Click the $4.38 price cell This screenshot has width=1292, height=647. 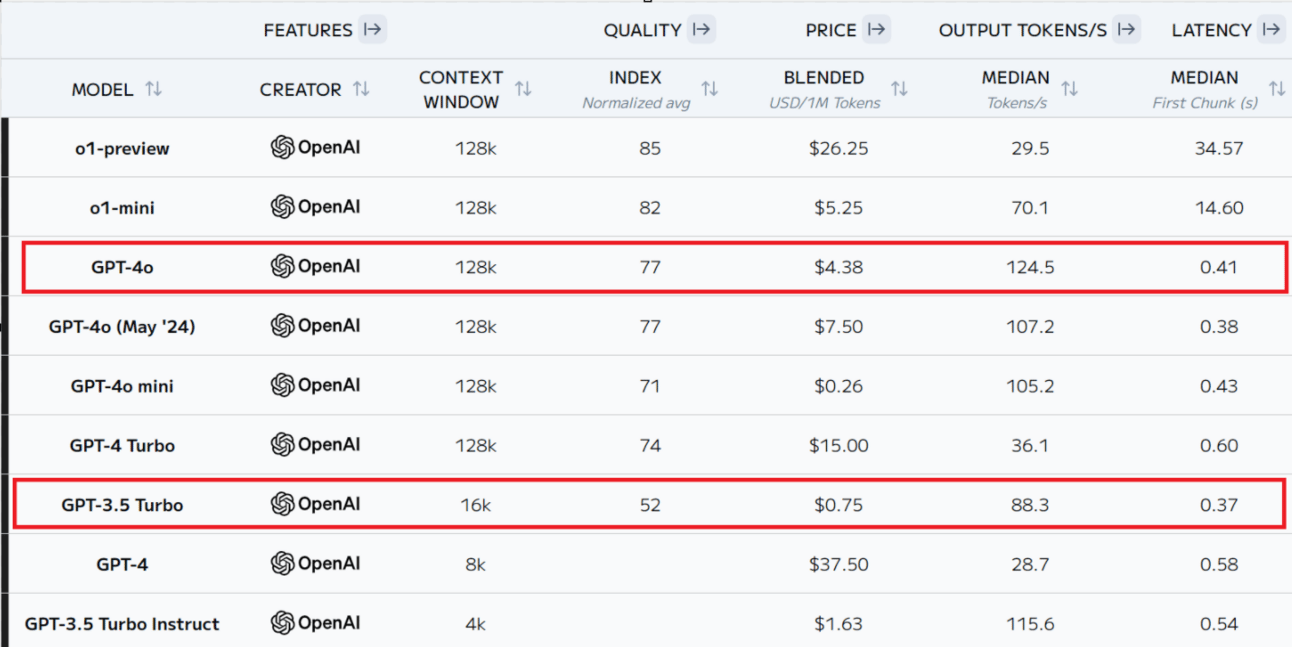pyautogui.click(x=838, y=267)
